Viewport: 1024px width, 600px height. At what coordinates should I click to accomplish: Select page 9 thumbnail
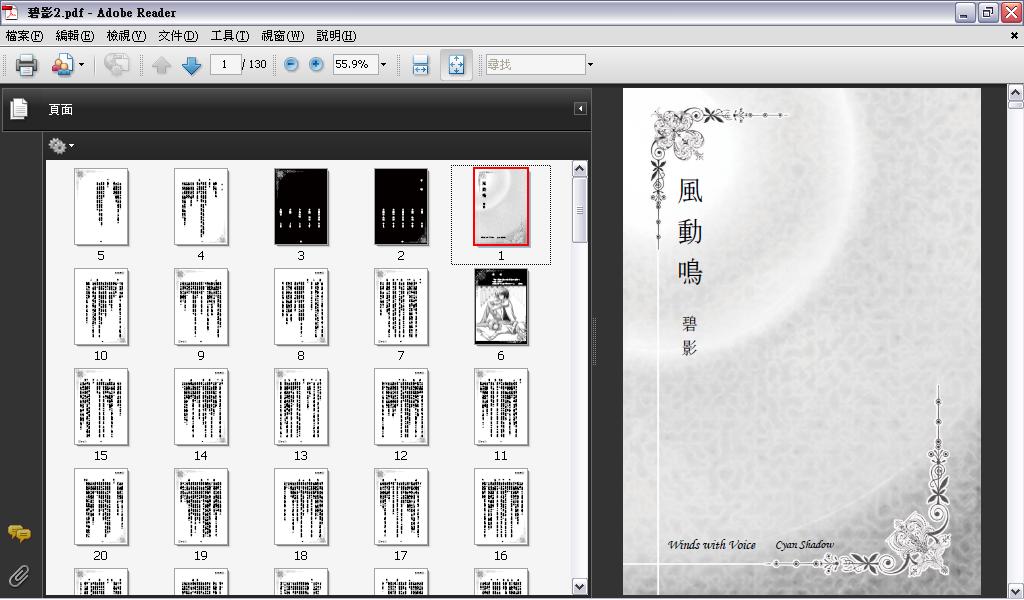pyautogui.click(x=201, y=307)
